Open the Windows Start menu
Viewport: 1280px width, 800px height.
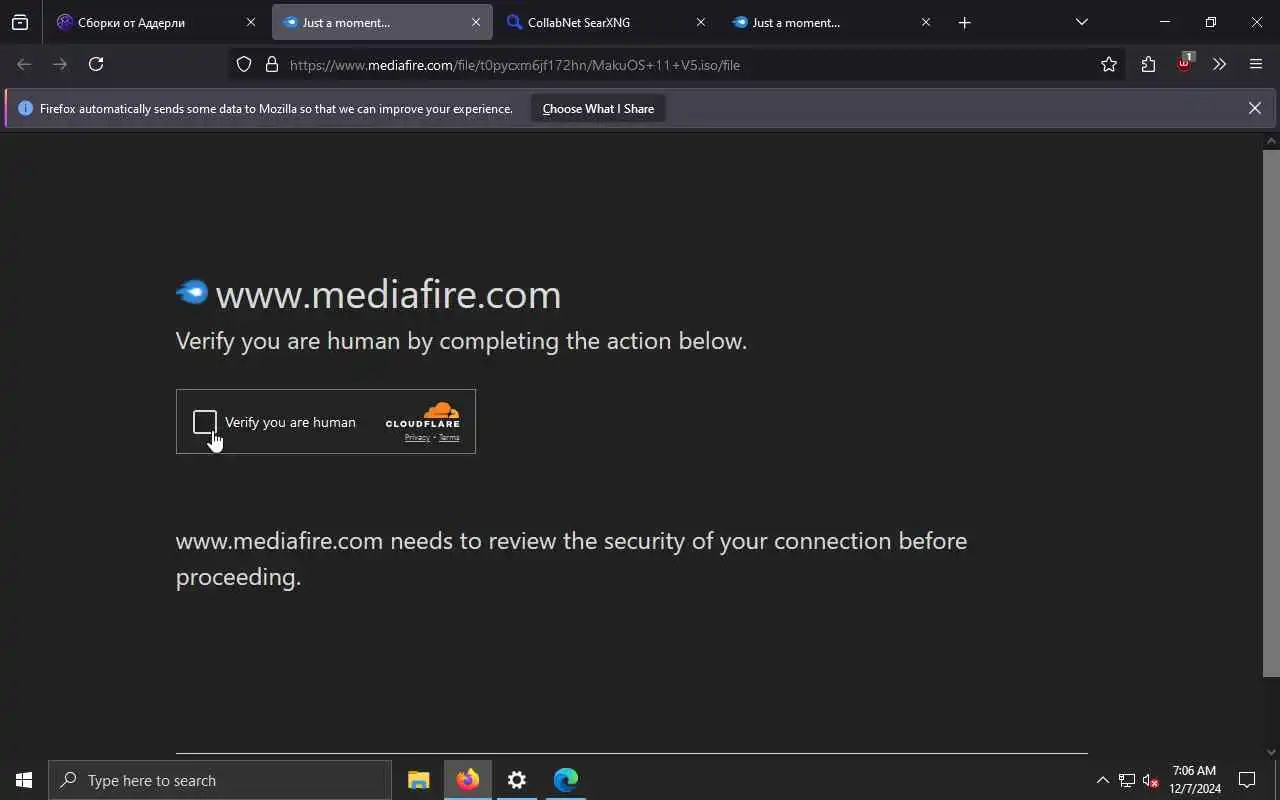(24, 780)
